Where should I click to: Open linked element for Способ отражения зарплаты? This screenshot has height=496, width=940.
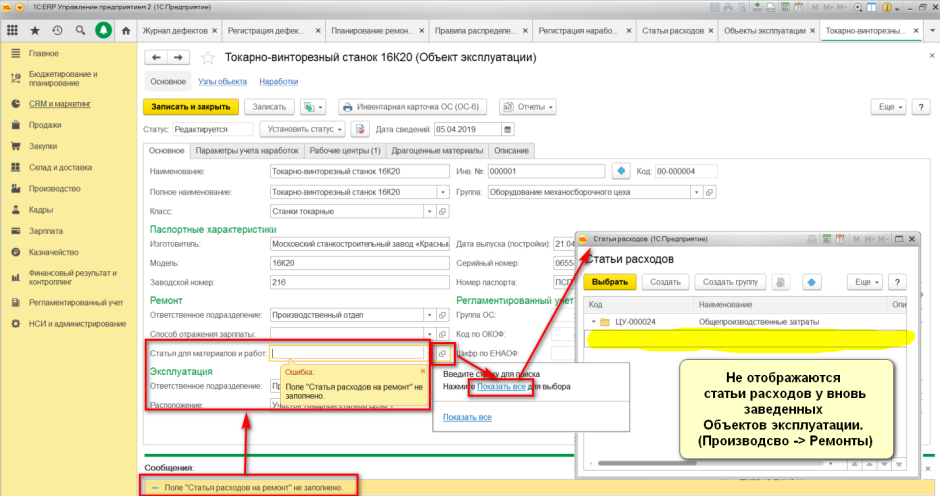click(x=442, y=334)
